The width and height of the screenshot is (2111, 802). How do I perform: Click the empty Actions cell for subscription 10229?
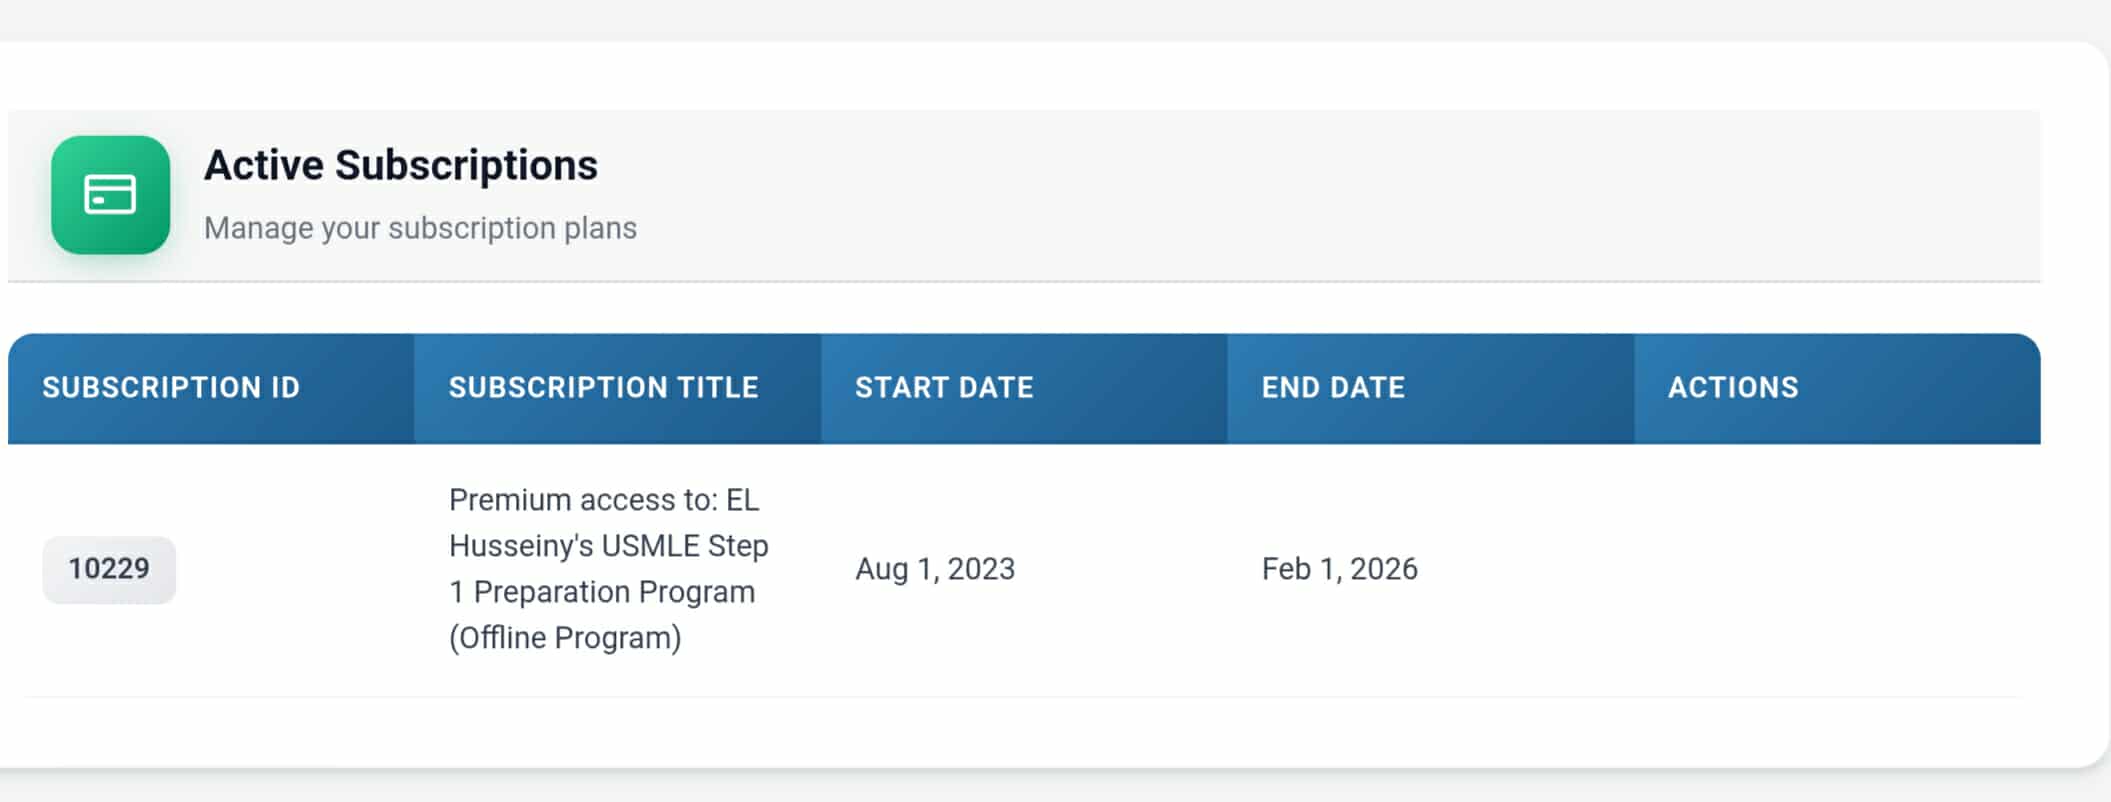[x=1836, y=569]
